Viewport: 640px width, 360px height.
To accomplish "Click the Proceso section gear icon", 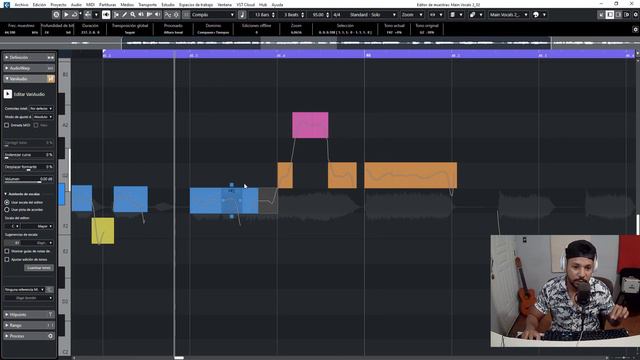I will [51, 336].
